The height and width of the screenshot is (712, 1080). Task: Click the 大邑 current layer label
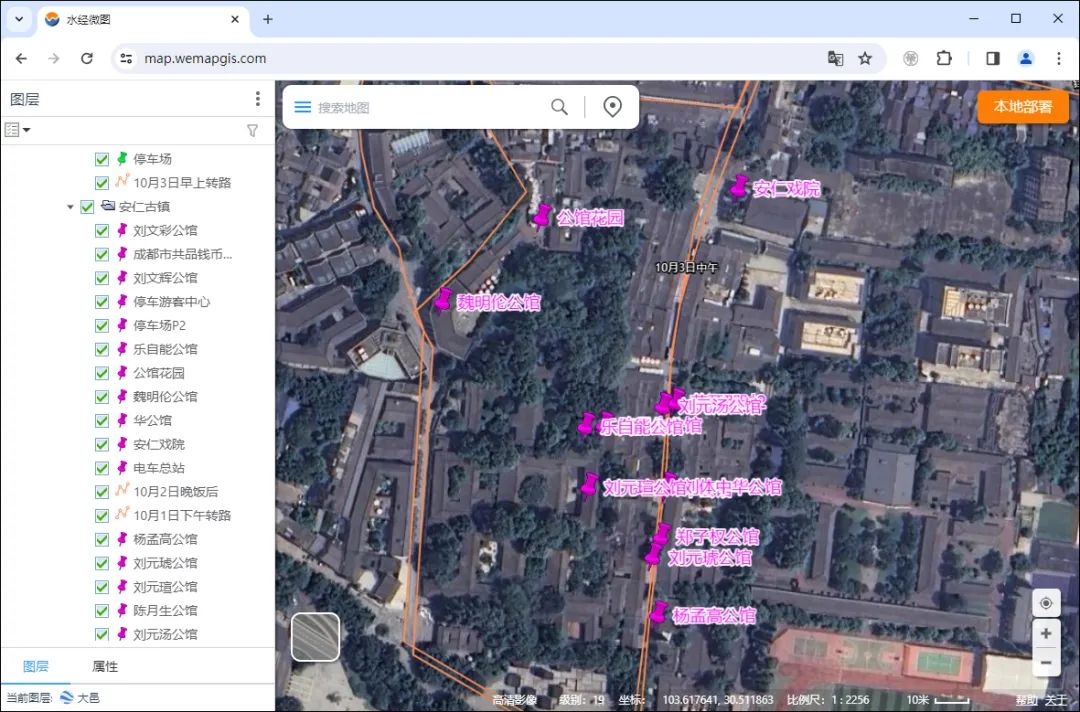[x=88, y=698]
